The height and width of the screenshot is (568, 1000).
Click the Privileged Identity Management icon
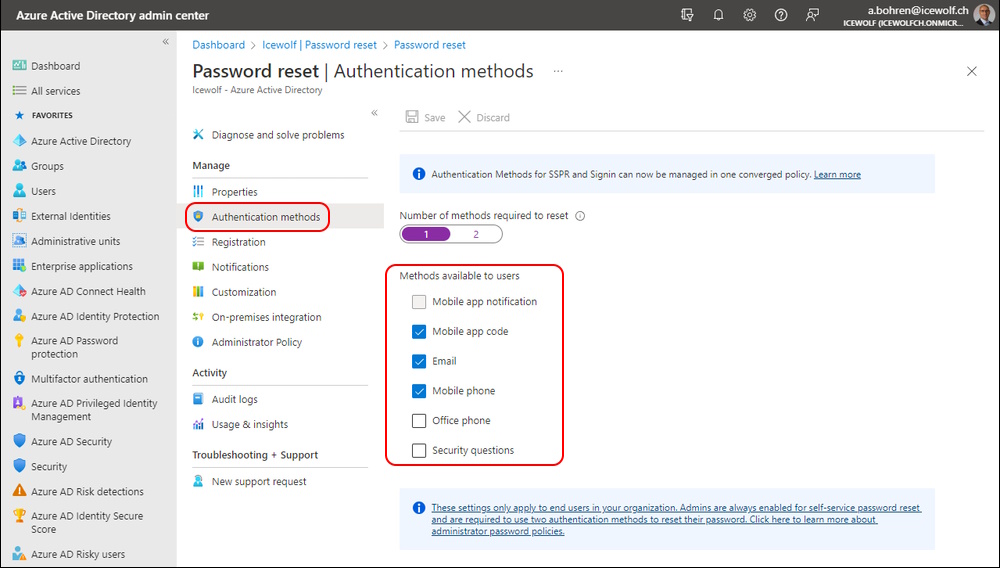coord(20,403)
